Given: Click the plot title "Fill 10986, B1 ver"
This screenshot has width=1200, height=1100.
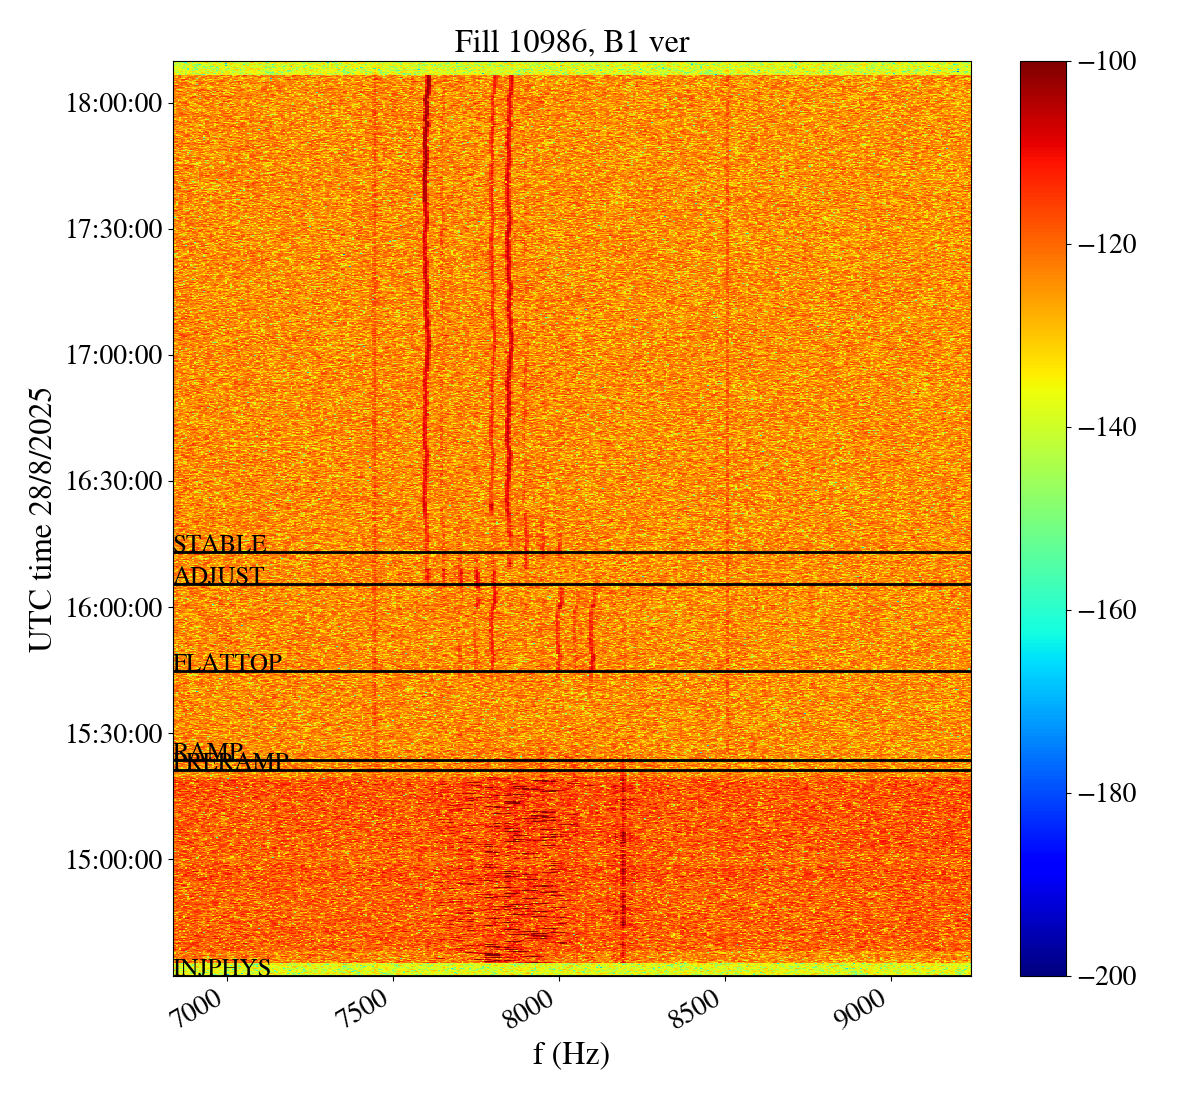Looking at the screenshot, I should (x=571, y=41).
